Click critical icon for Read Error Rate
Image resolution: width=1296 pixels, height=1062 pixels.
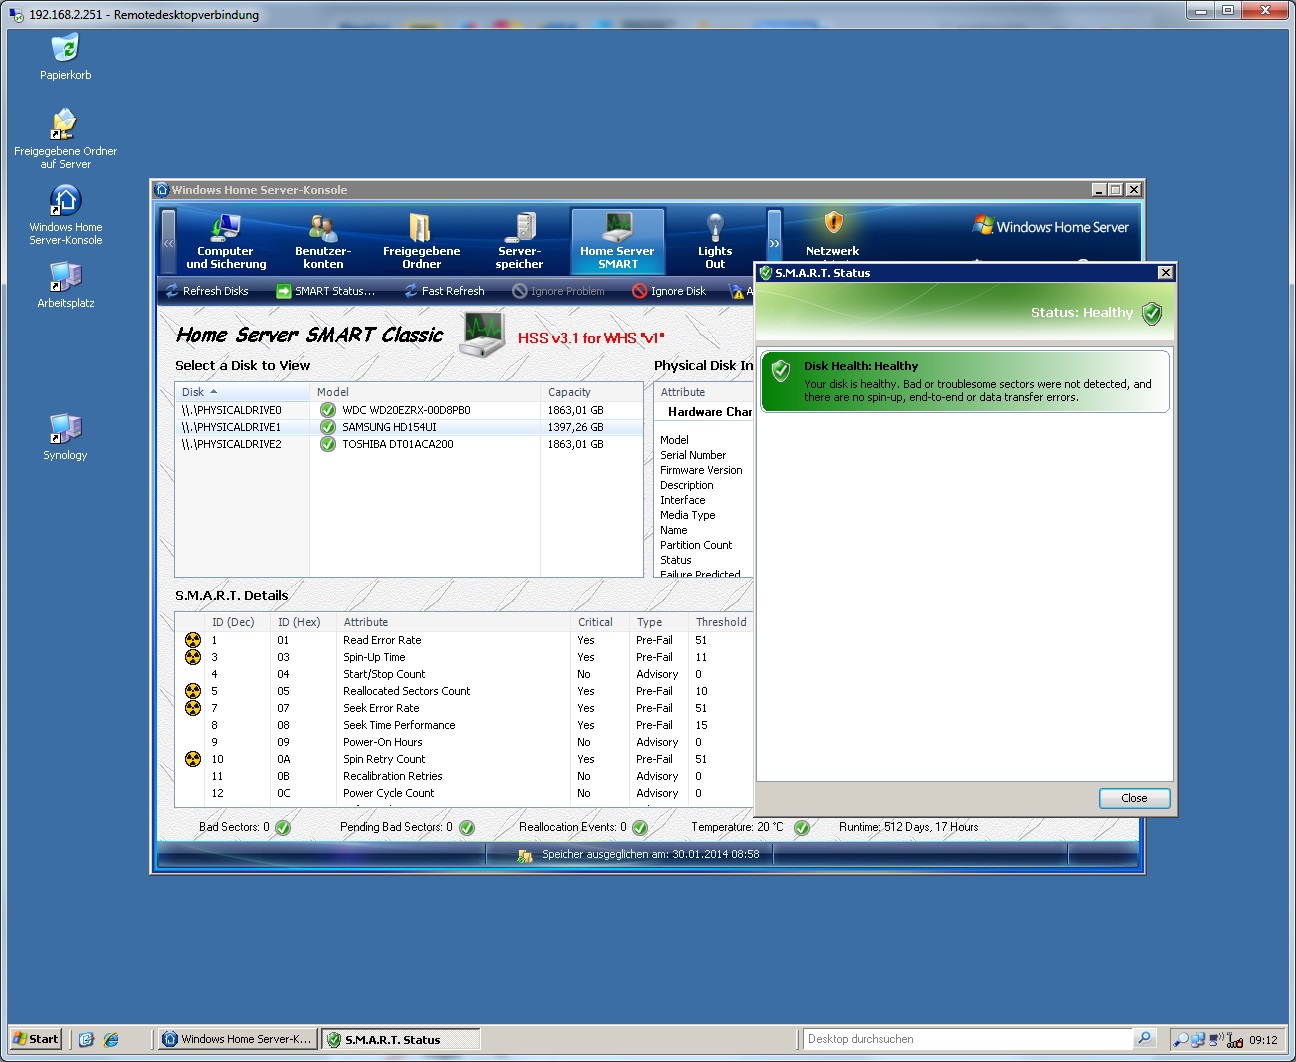(x=193, y=640)
